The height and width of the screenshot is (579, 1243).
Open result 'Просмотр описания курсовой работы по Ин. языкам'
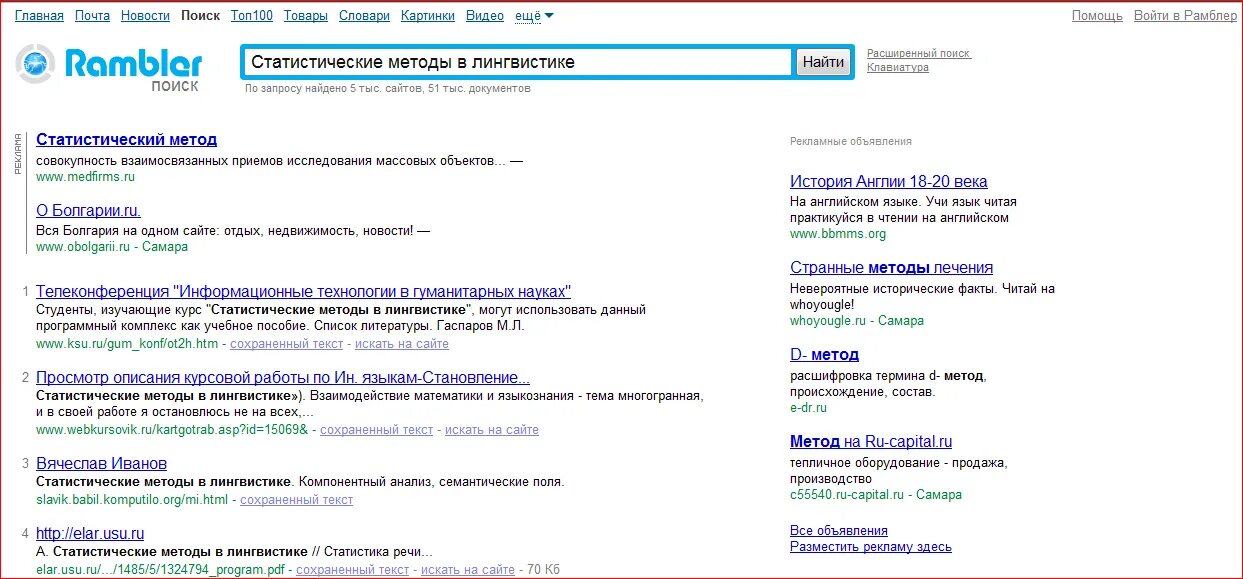click(283, 377)
